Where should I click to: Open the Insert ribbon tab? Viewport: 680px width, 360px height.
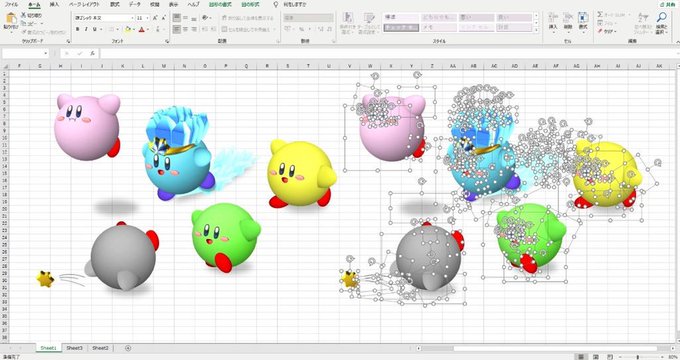(x=54, y=4)
